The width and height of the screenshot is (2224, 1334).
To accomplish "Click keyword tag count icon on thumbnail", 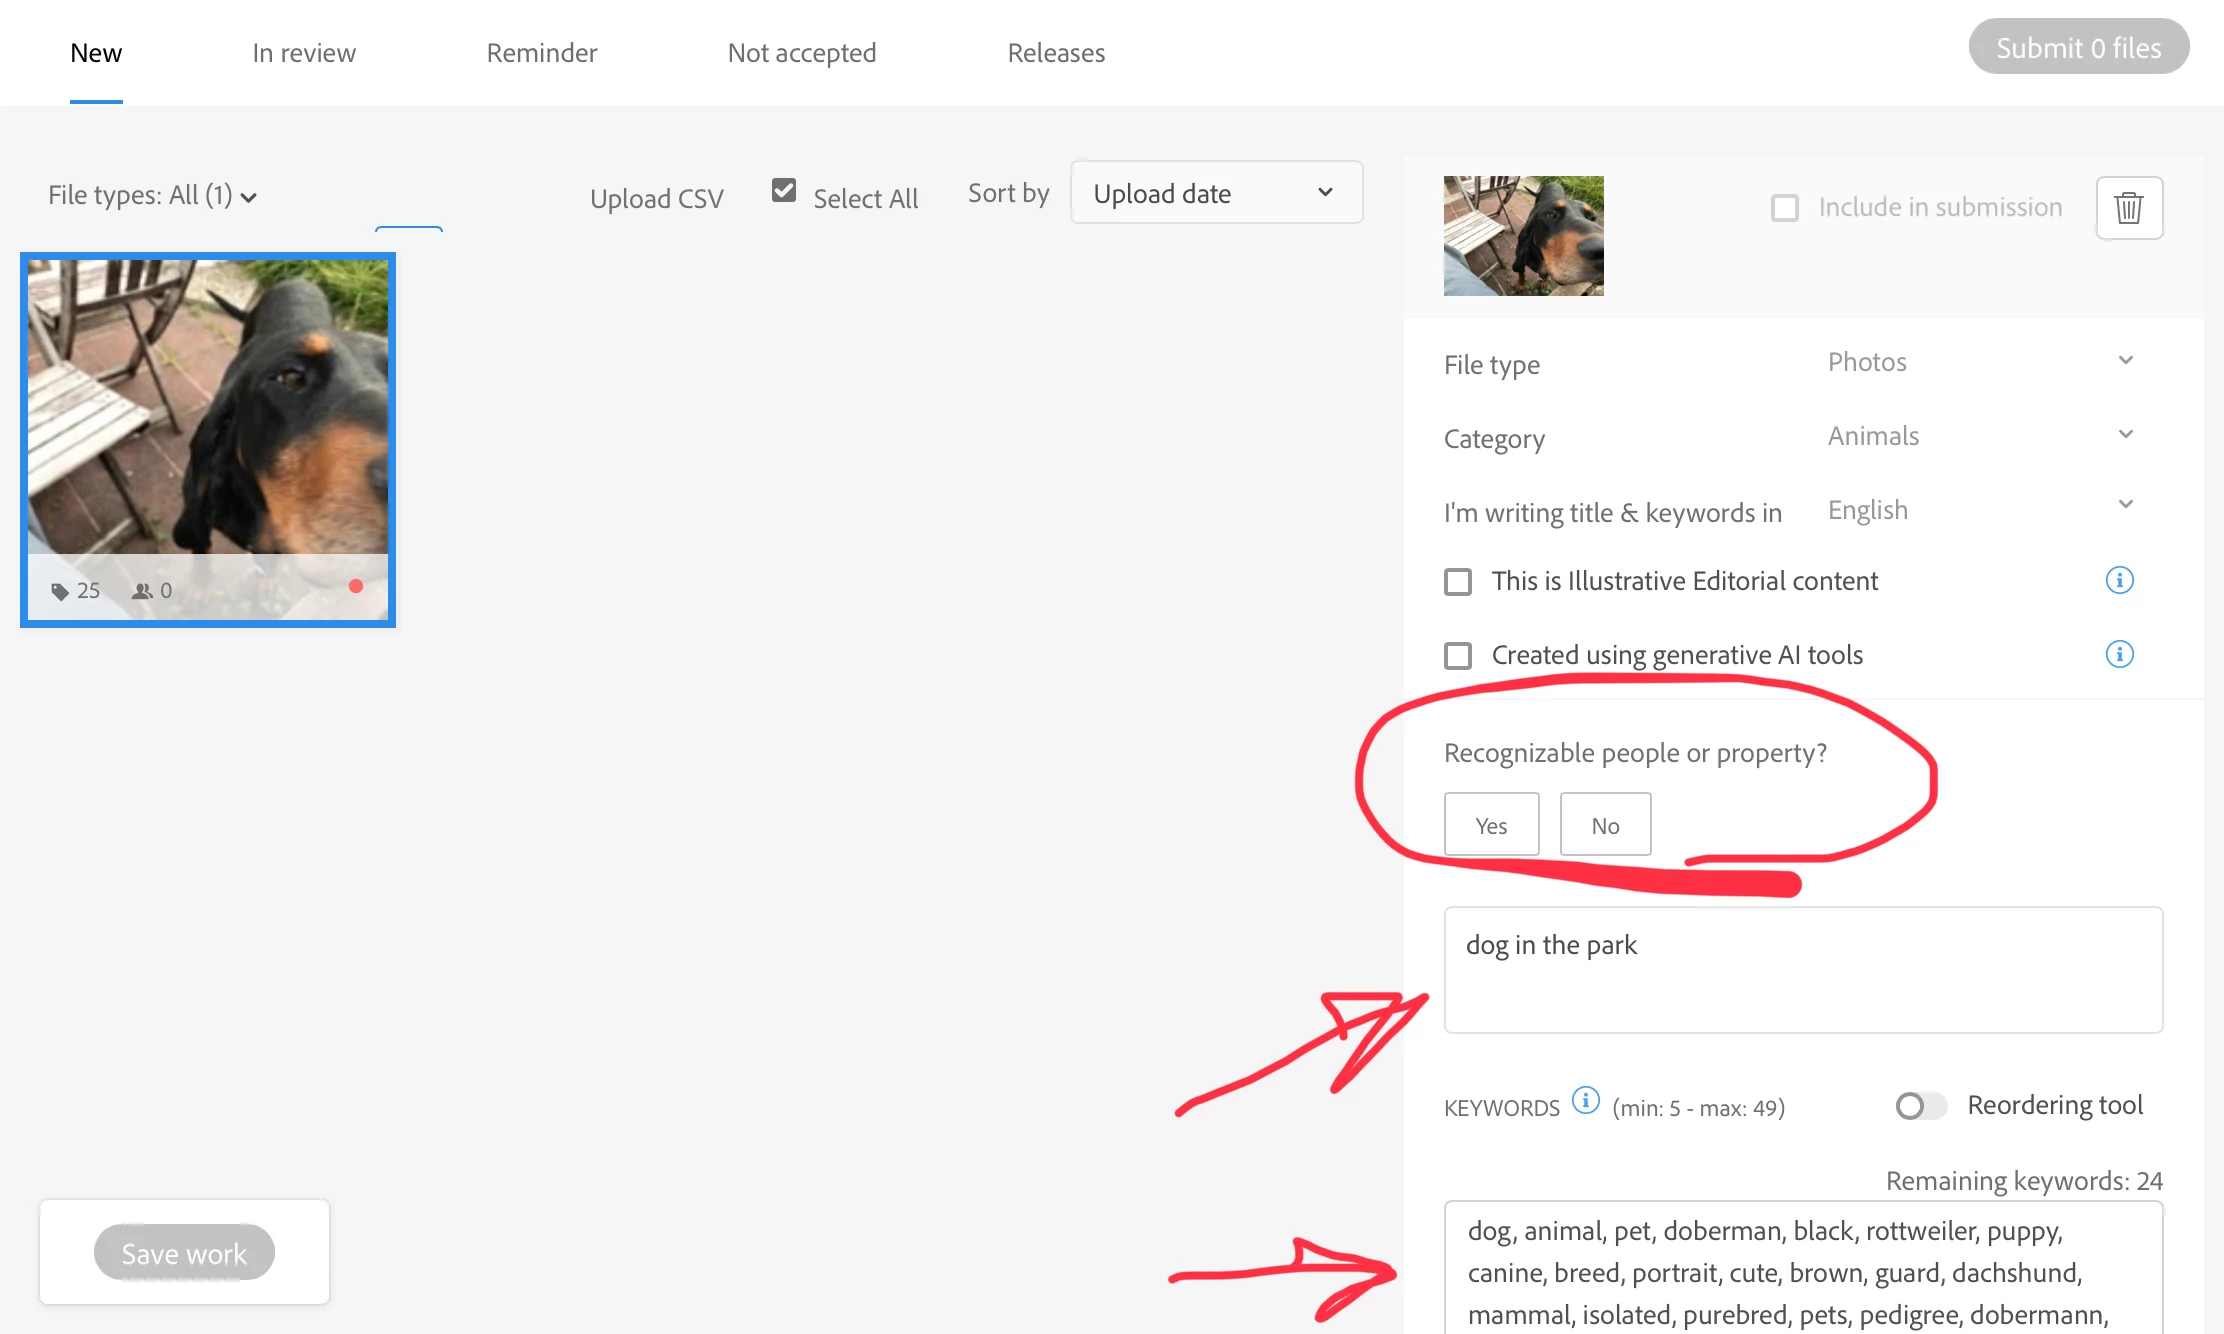I will point(60,591).
